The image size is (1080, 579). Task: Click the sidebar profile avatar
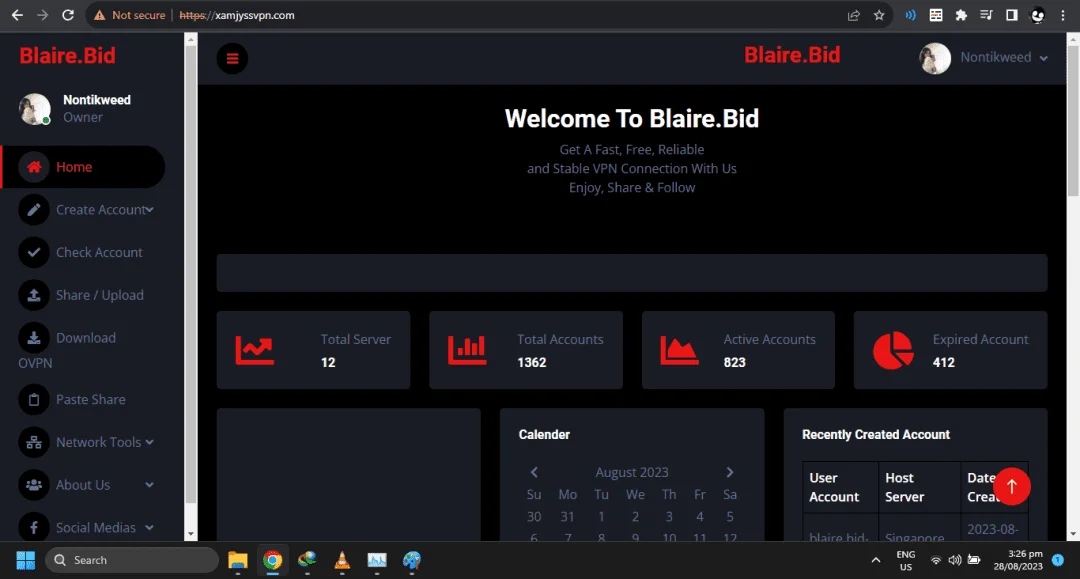(34, 109)
